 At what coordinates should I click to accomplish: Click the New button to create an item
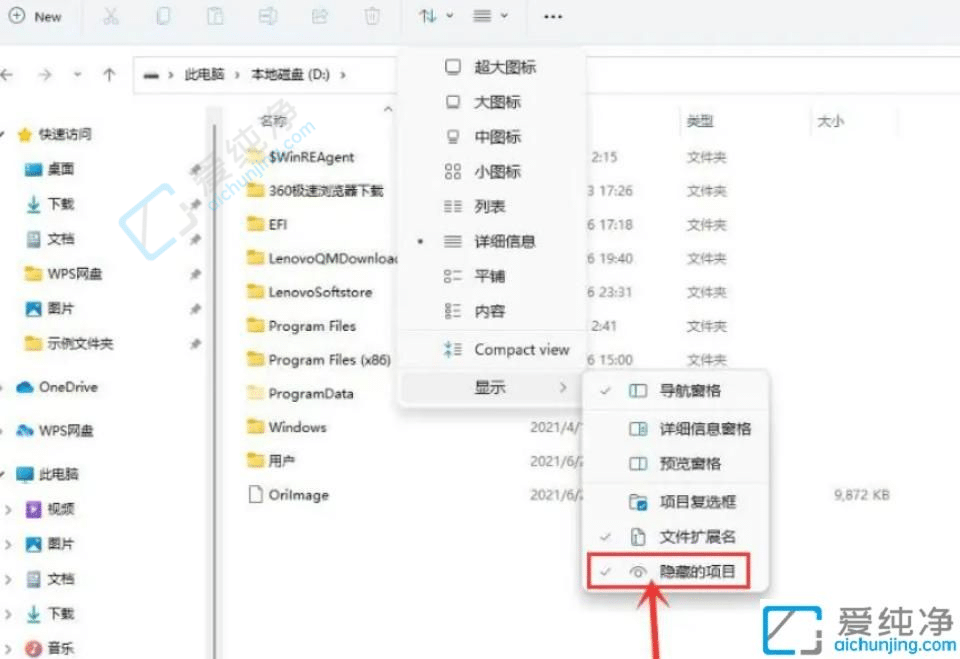pos(38,17)
